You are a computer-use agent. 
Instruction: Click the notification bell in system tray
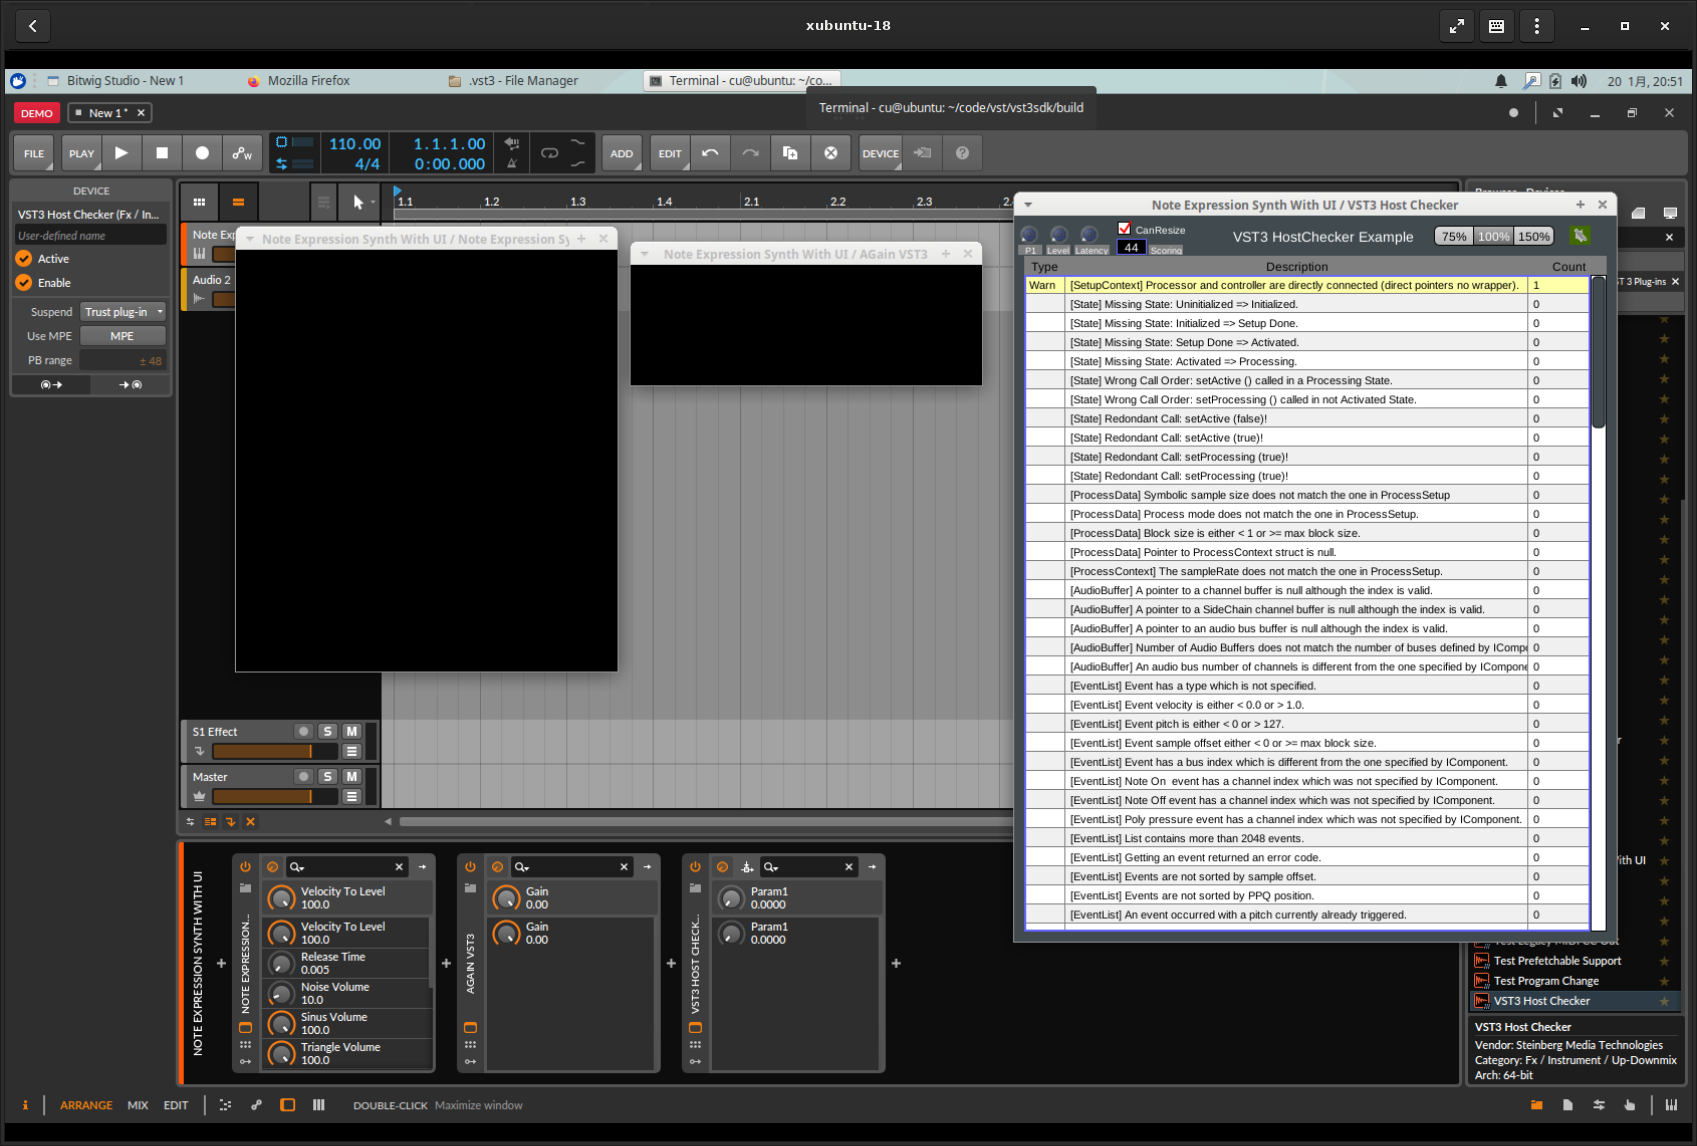point(1501,81)
